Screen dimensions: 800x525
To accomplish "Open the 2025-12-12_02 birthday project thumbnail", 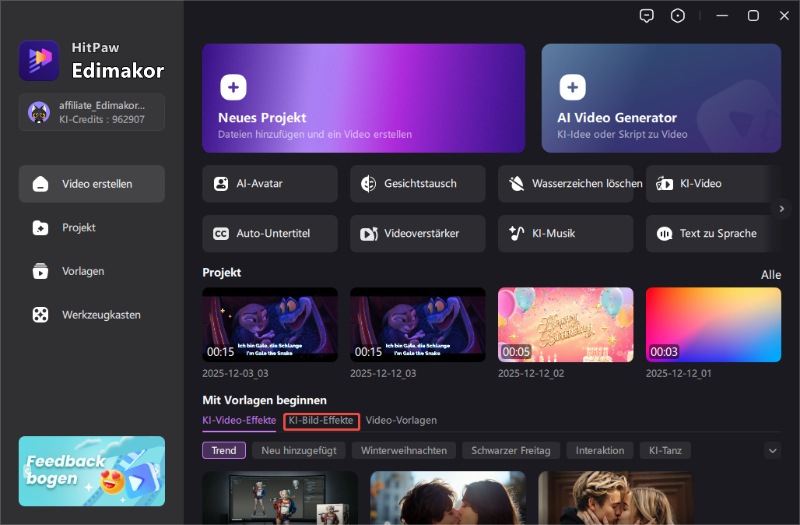I will point(565,325).
